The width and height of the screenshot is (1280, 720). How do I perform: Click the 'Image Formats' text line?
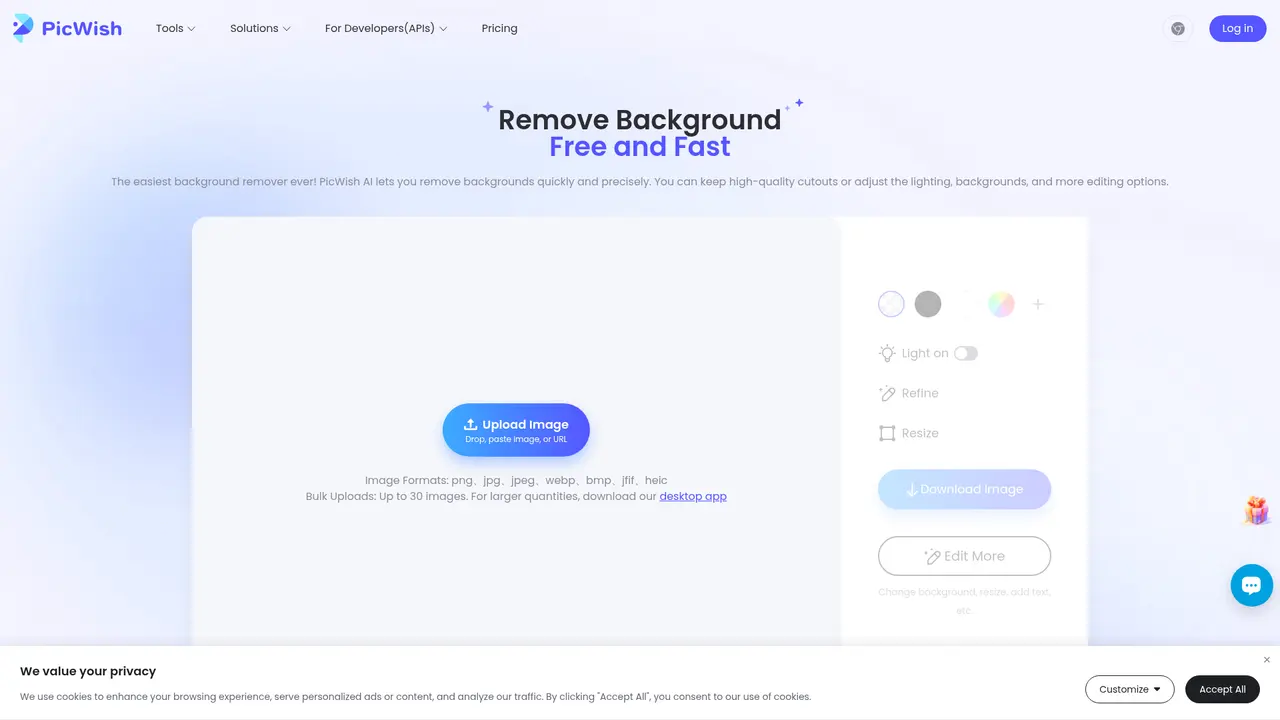tap(516, 480)
